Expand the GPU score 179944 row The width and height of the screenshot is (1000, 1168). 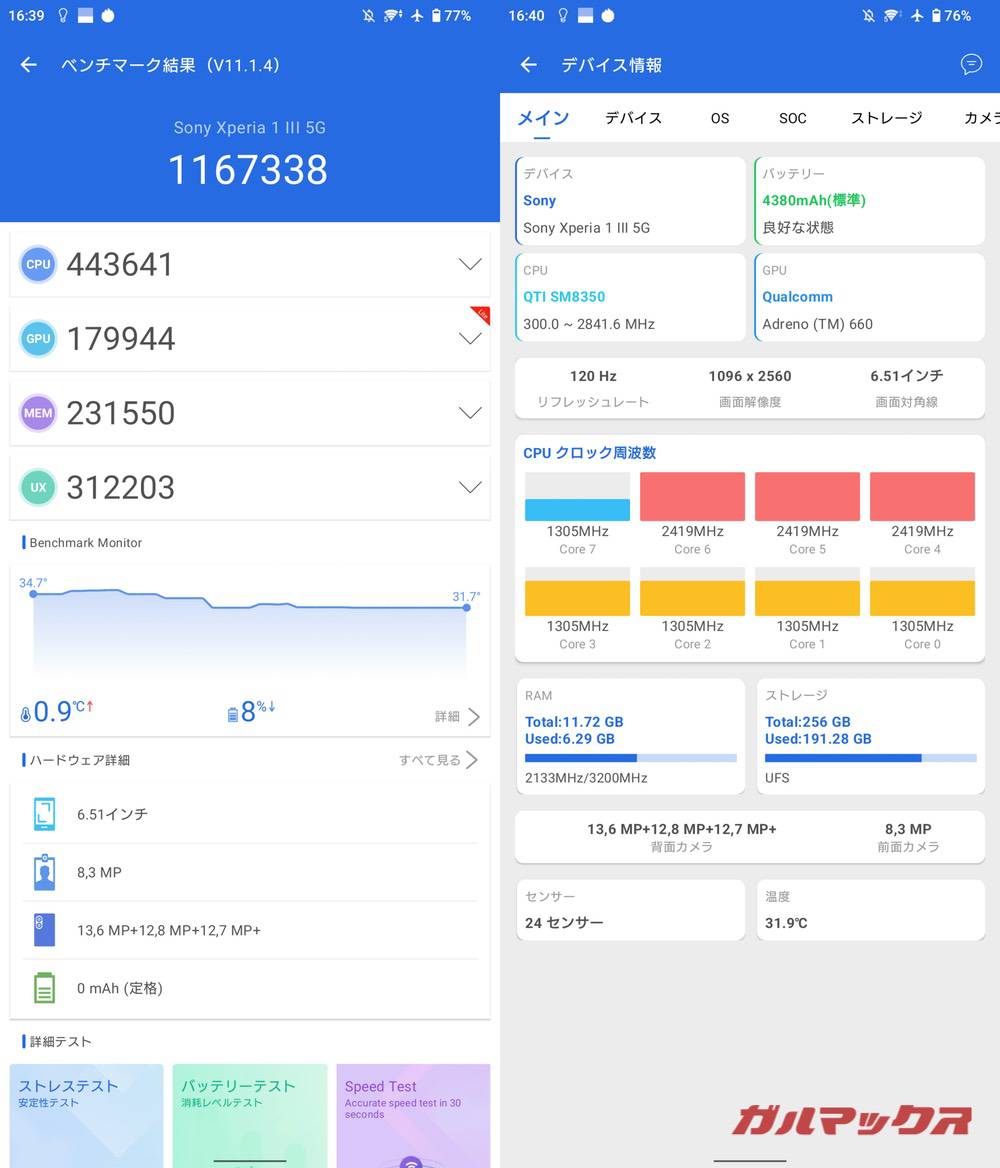(250, 339)
